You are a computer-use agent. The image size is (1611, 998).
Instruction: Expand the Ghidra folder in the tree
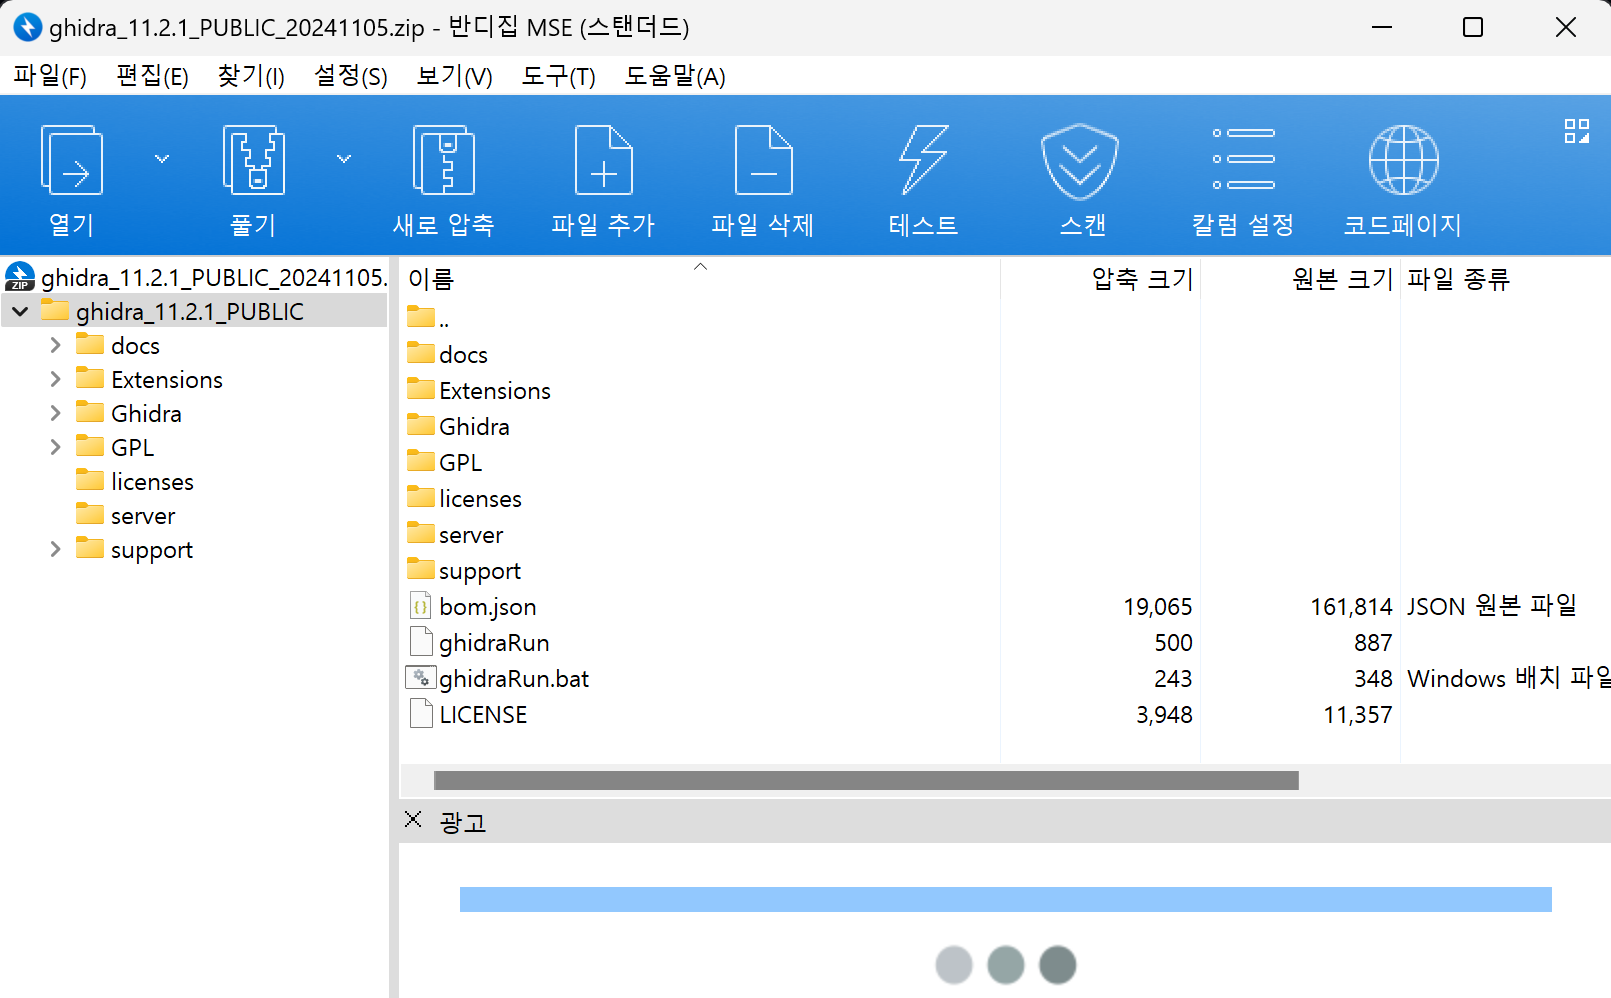click(x=55, y=414)
